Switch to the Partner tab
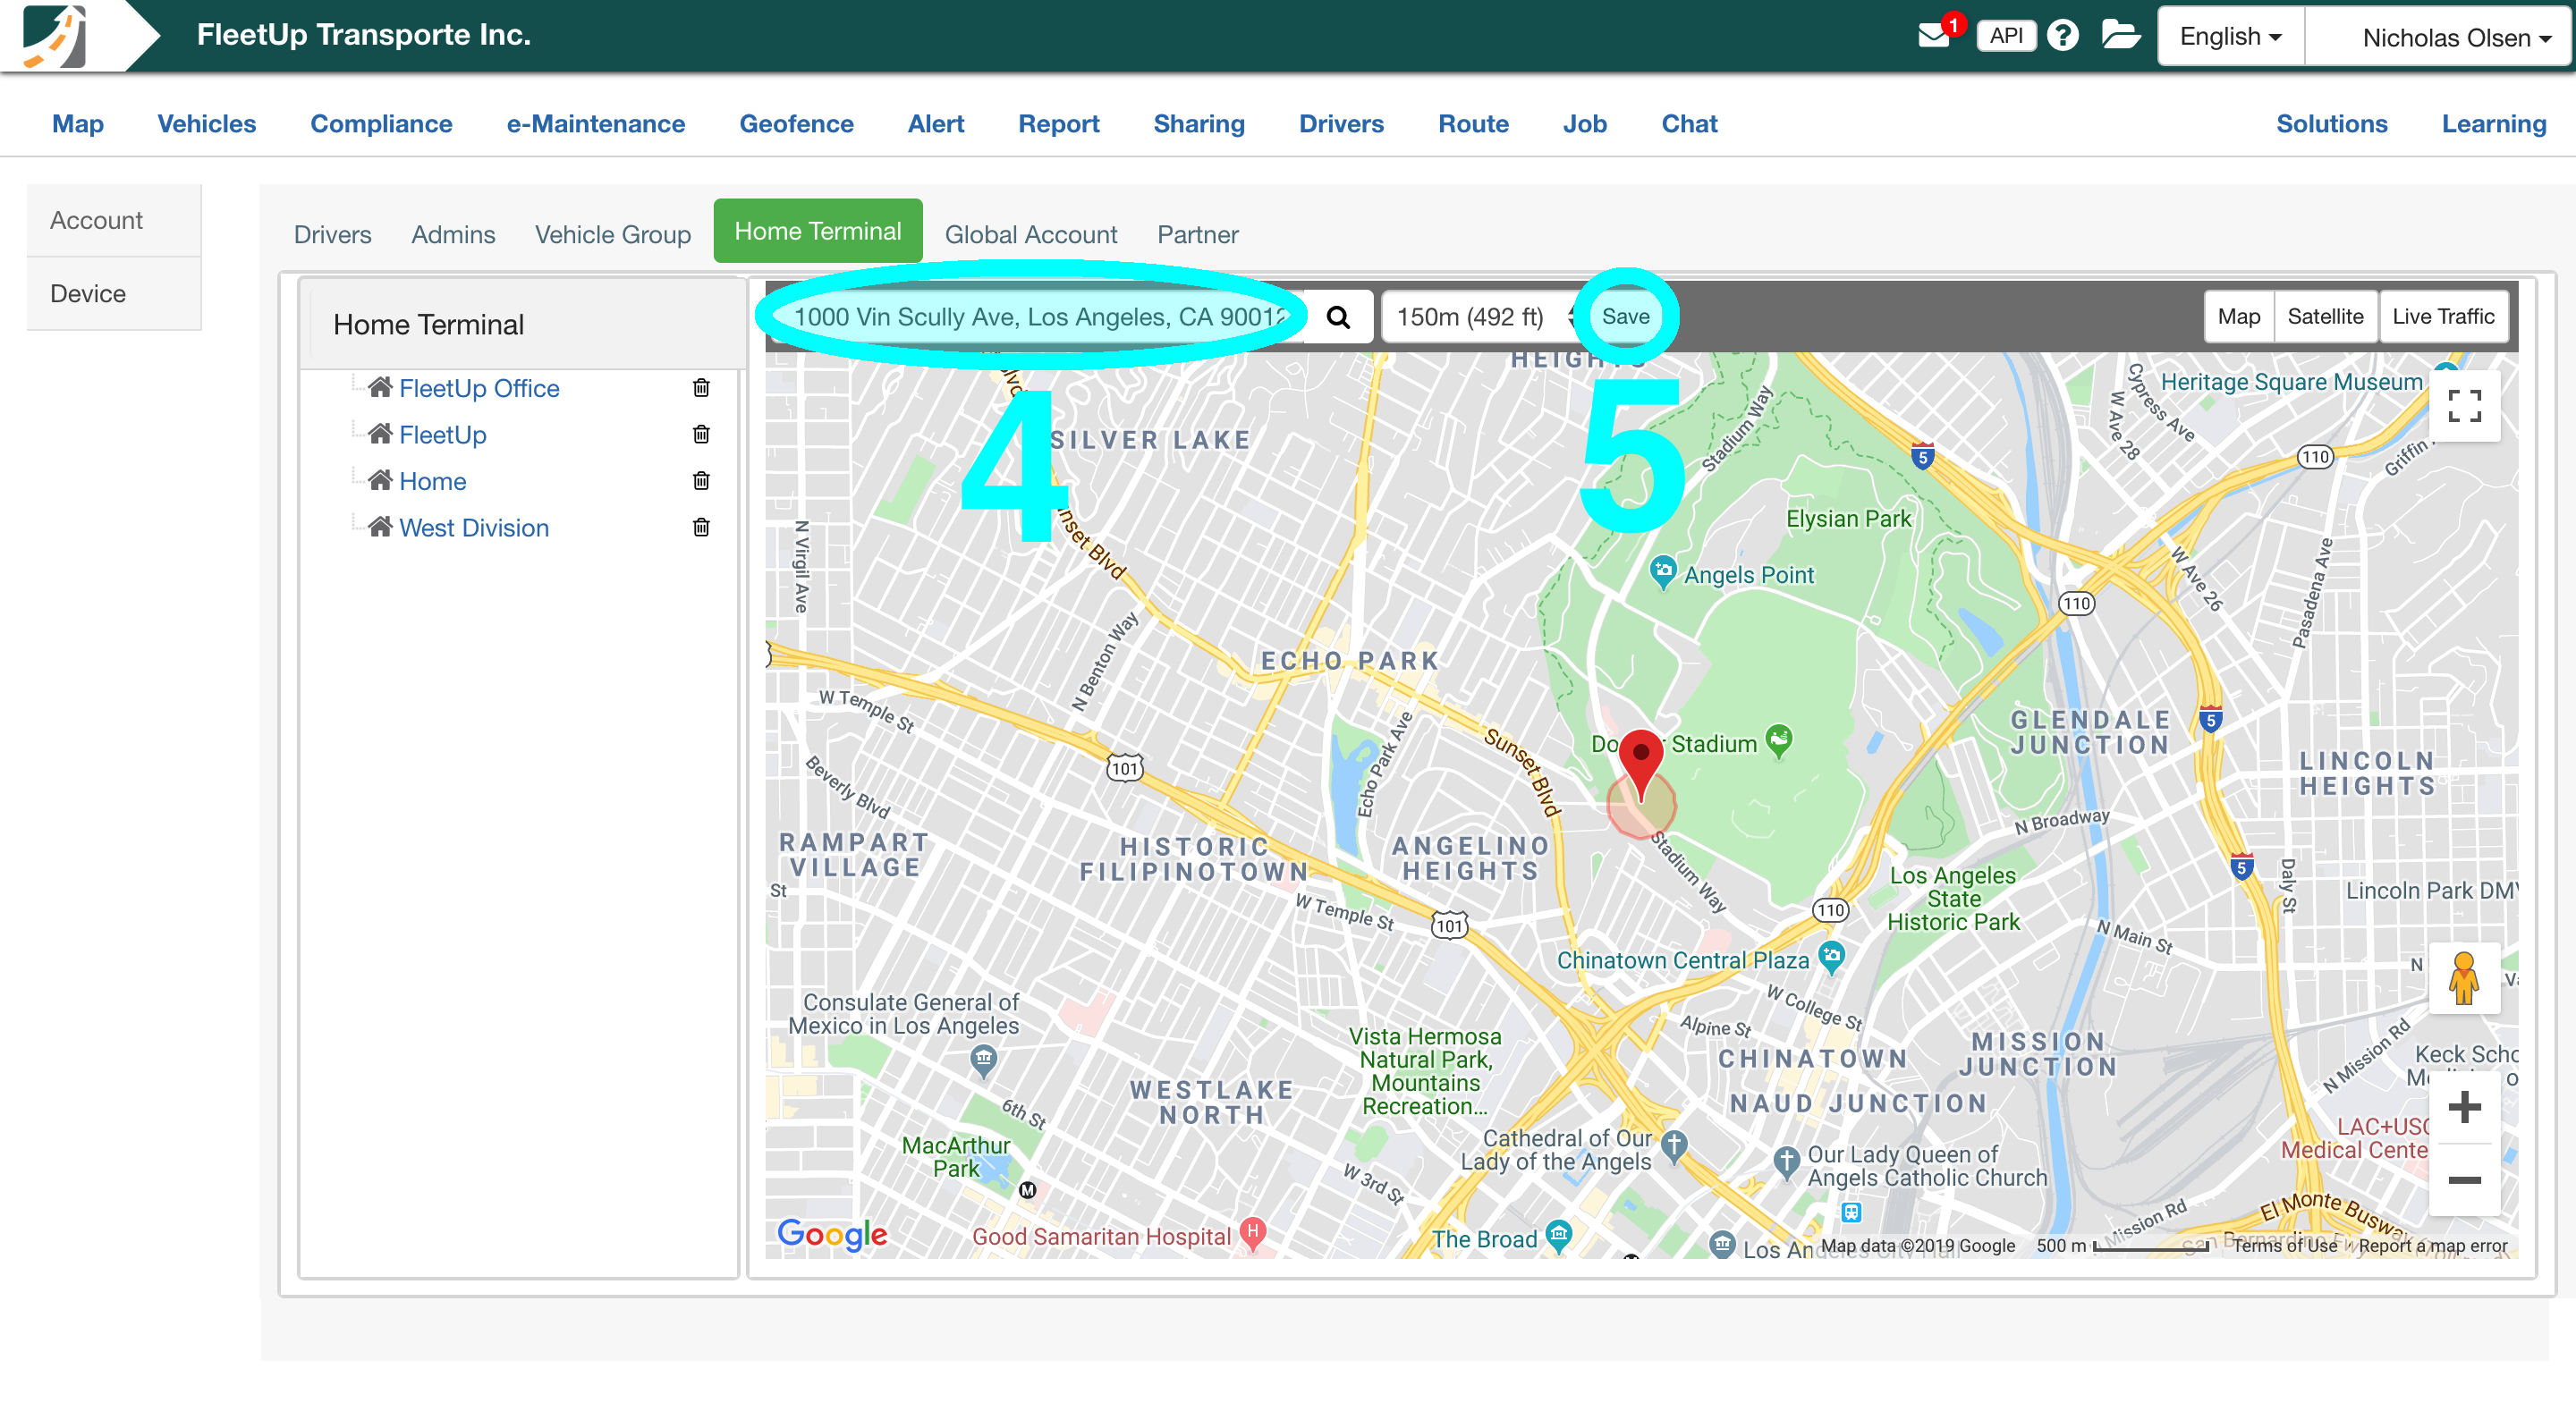 pyautogui.click(x=1197, y=235)
